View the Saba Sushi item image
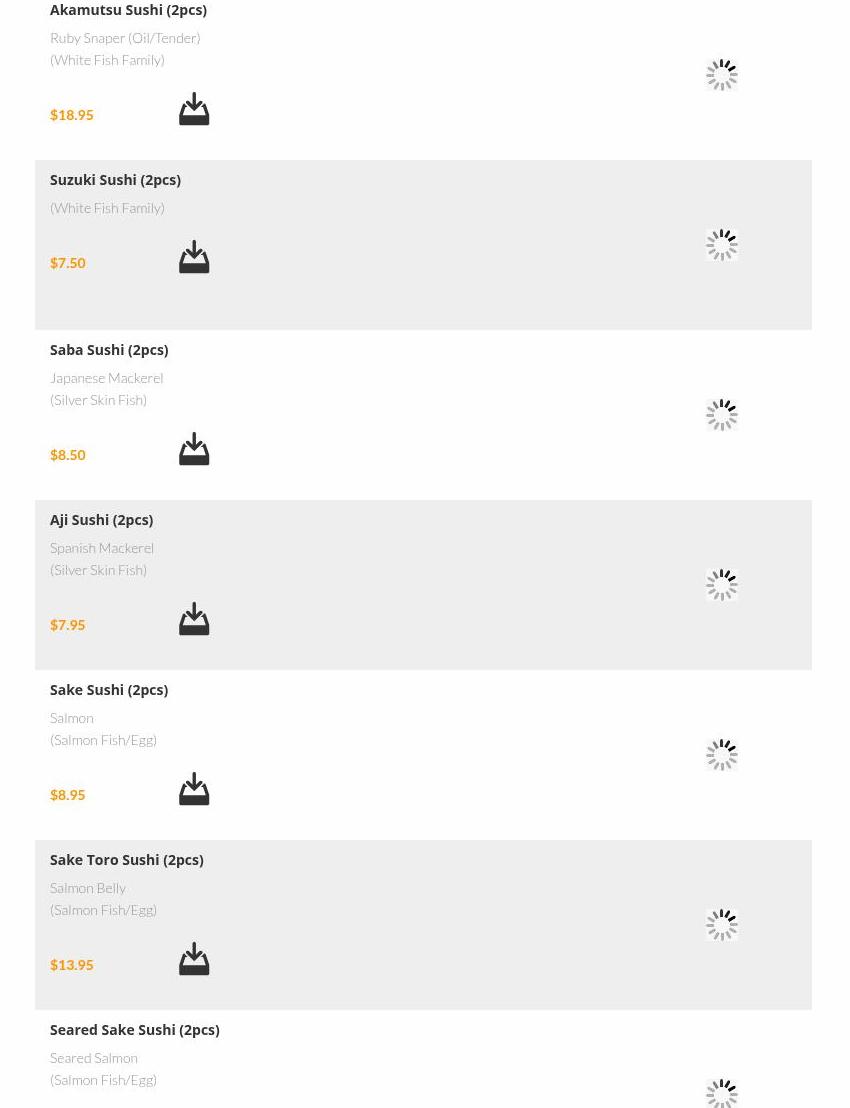Viewport: 850px width, 1108px height. click(x=721, y=415)
